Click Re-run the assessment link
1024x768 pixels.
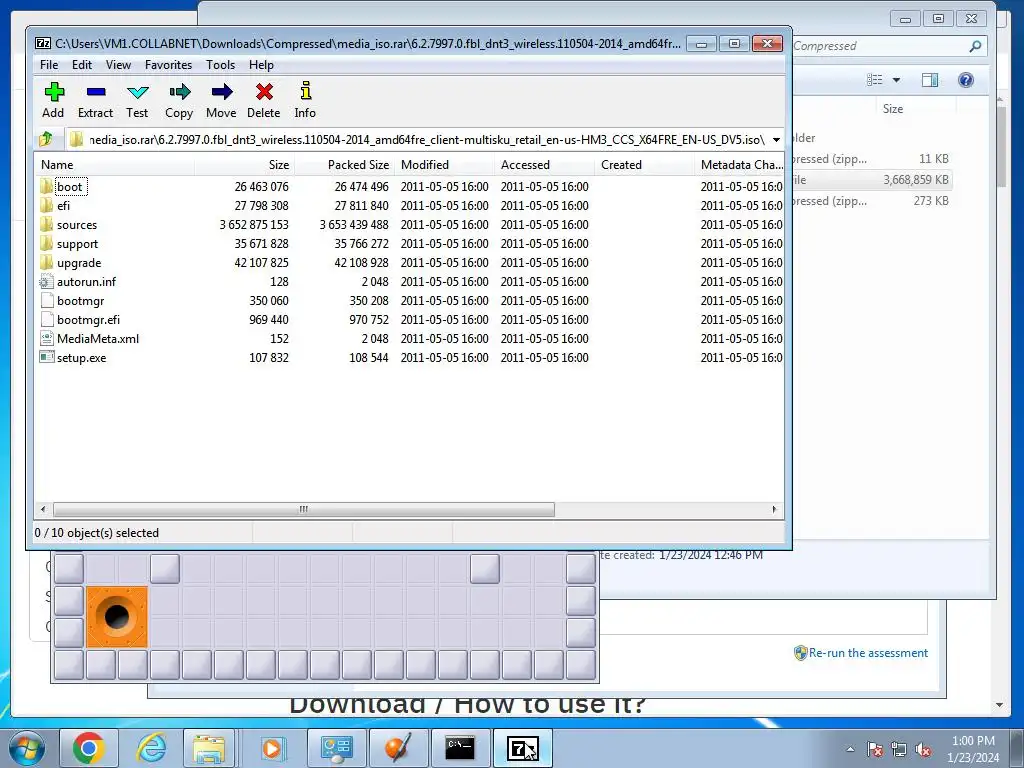pyautogui.click(x=868, y=652)
